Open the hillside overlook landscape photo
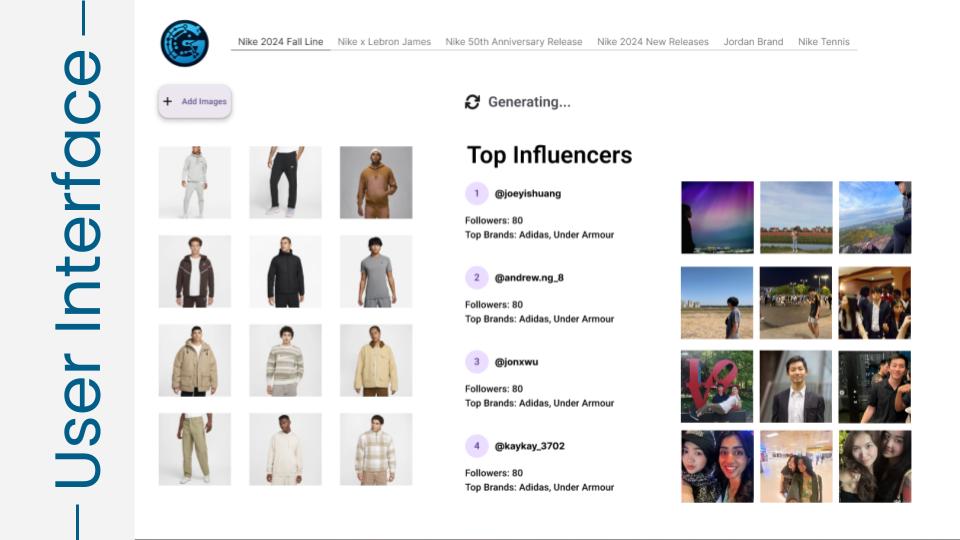The height and width of the screenshot is (540, 960). pos(875,217)
